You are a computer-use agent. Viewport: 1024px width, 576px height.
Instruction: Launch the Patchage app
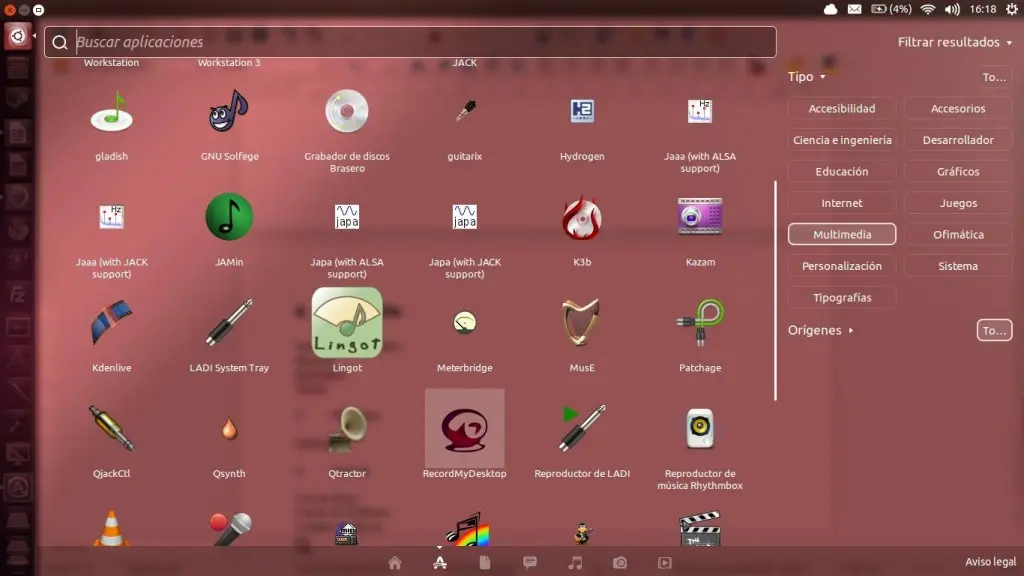(700, 323)
